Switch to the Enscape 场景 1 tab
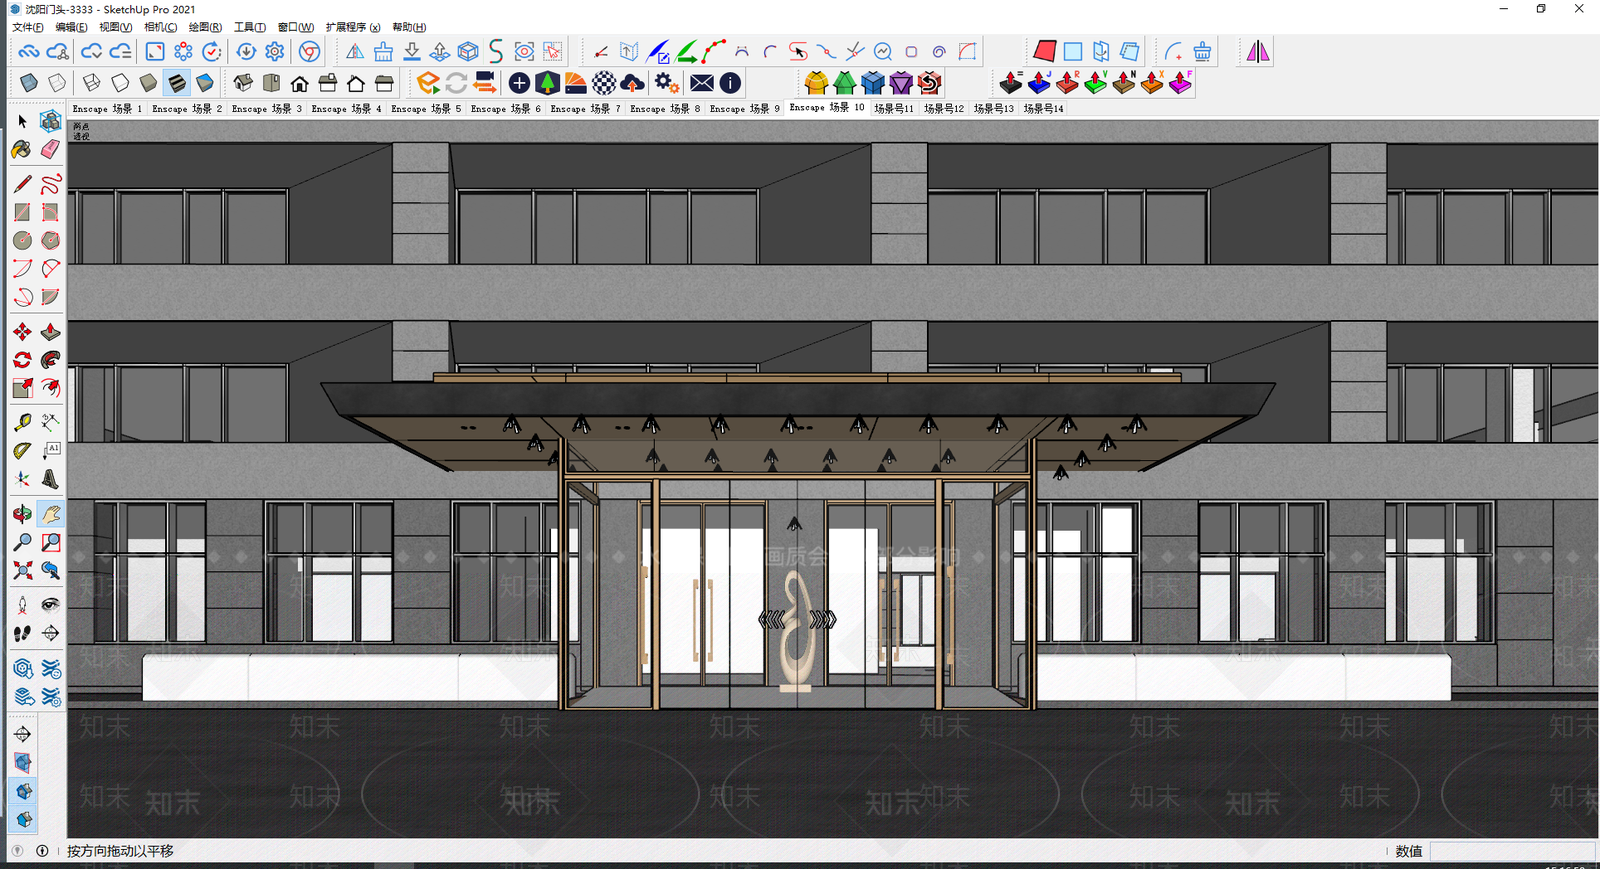 coord(107,108)
